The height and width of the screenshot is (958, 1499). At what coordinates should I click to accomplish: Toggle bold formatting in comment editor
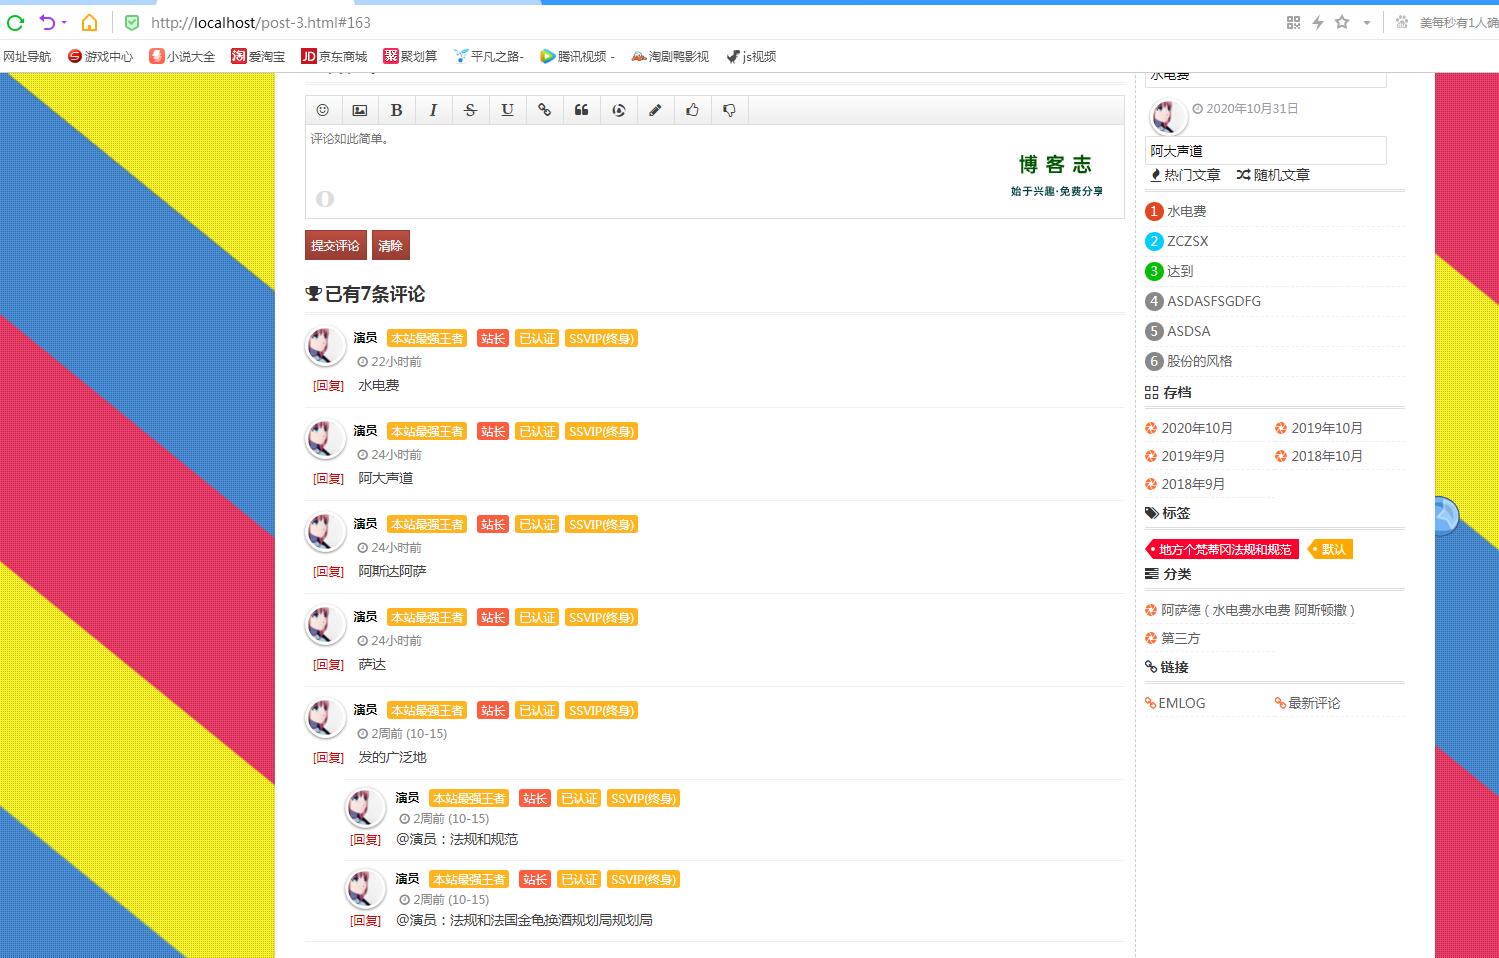396,110
